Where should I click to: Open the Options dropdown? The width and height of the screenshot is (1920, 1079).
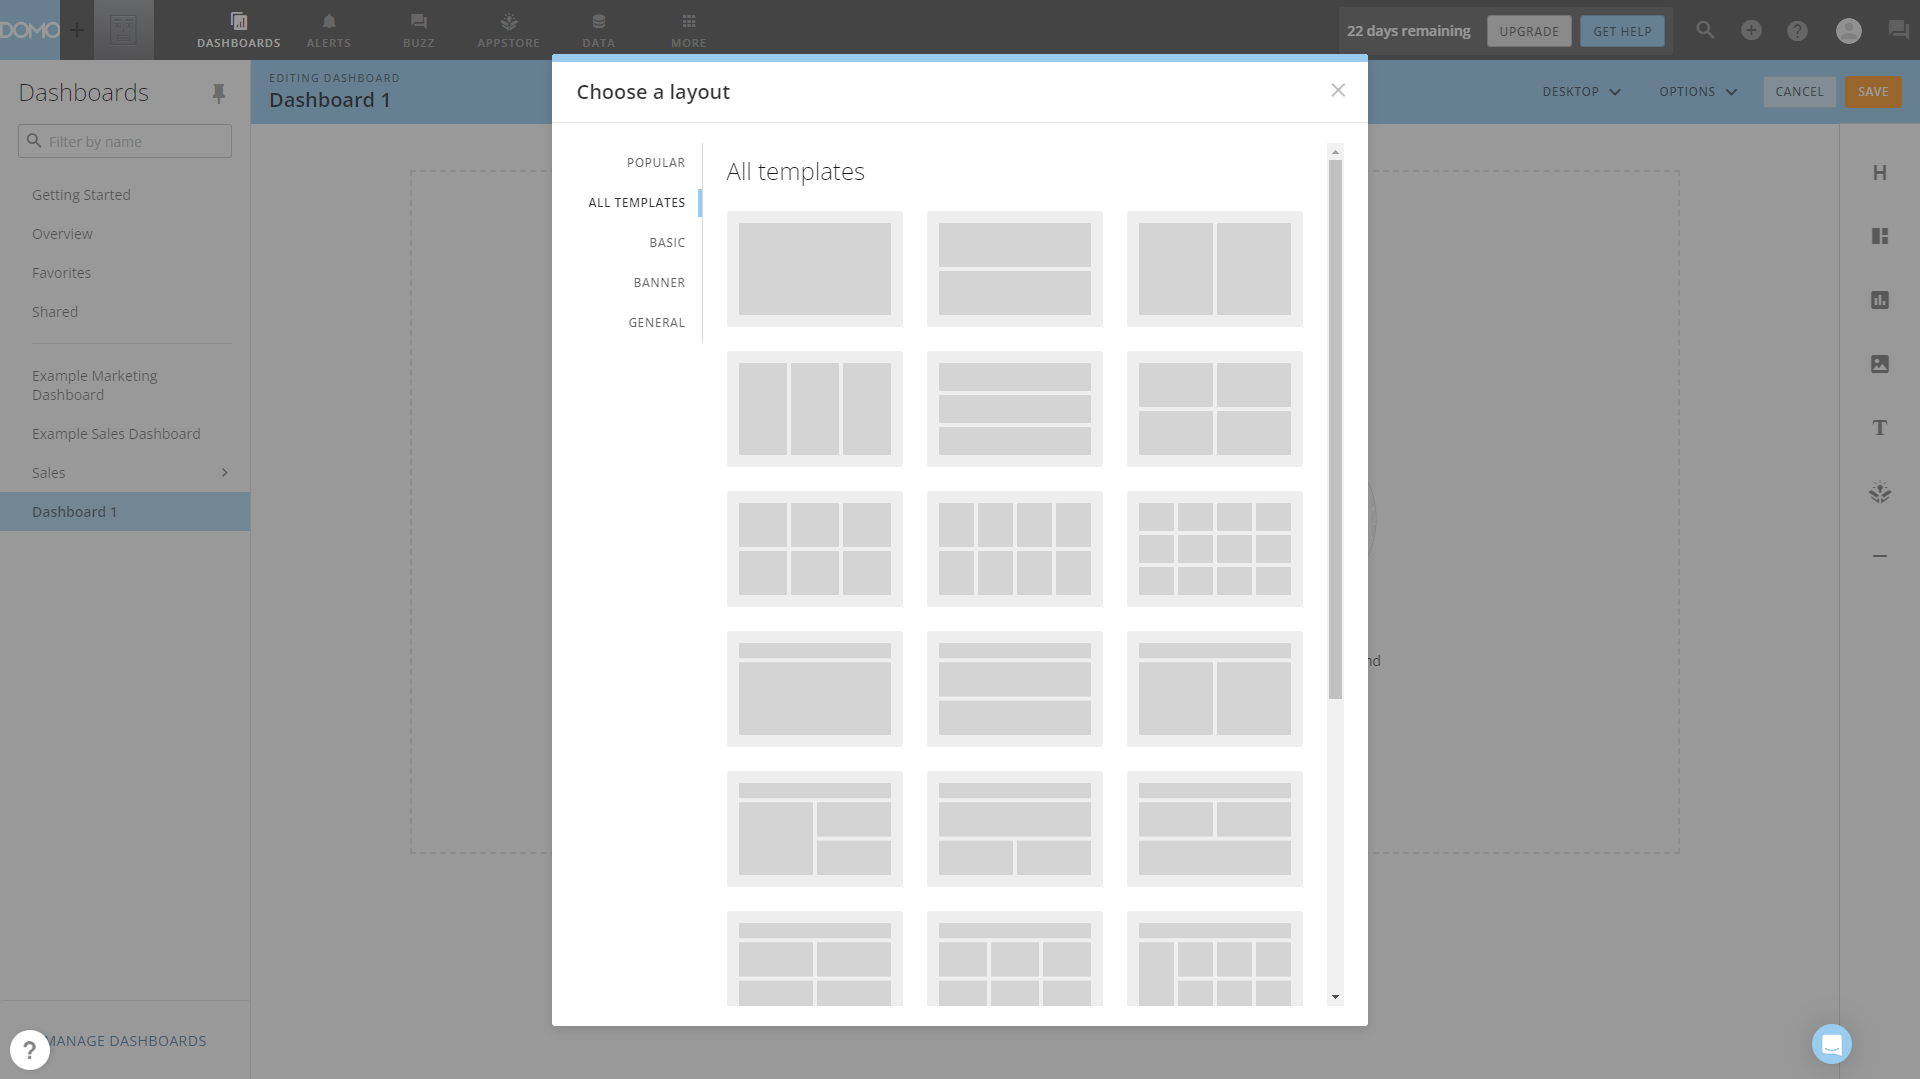(x=1698, y=91)
